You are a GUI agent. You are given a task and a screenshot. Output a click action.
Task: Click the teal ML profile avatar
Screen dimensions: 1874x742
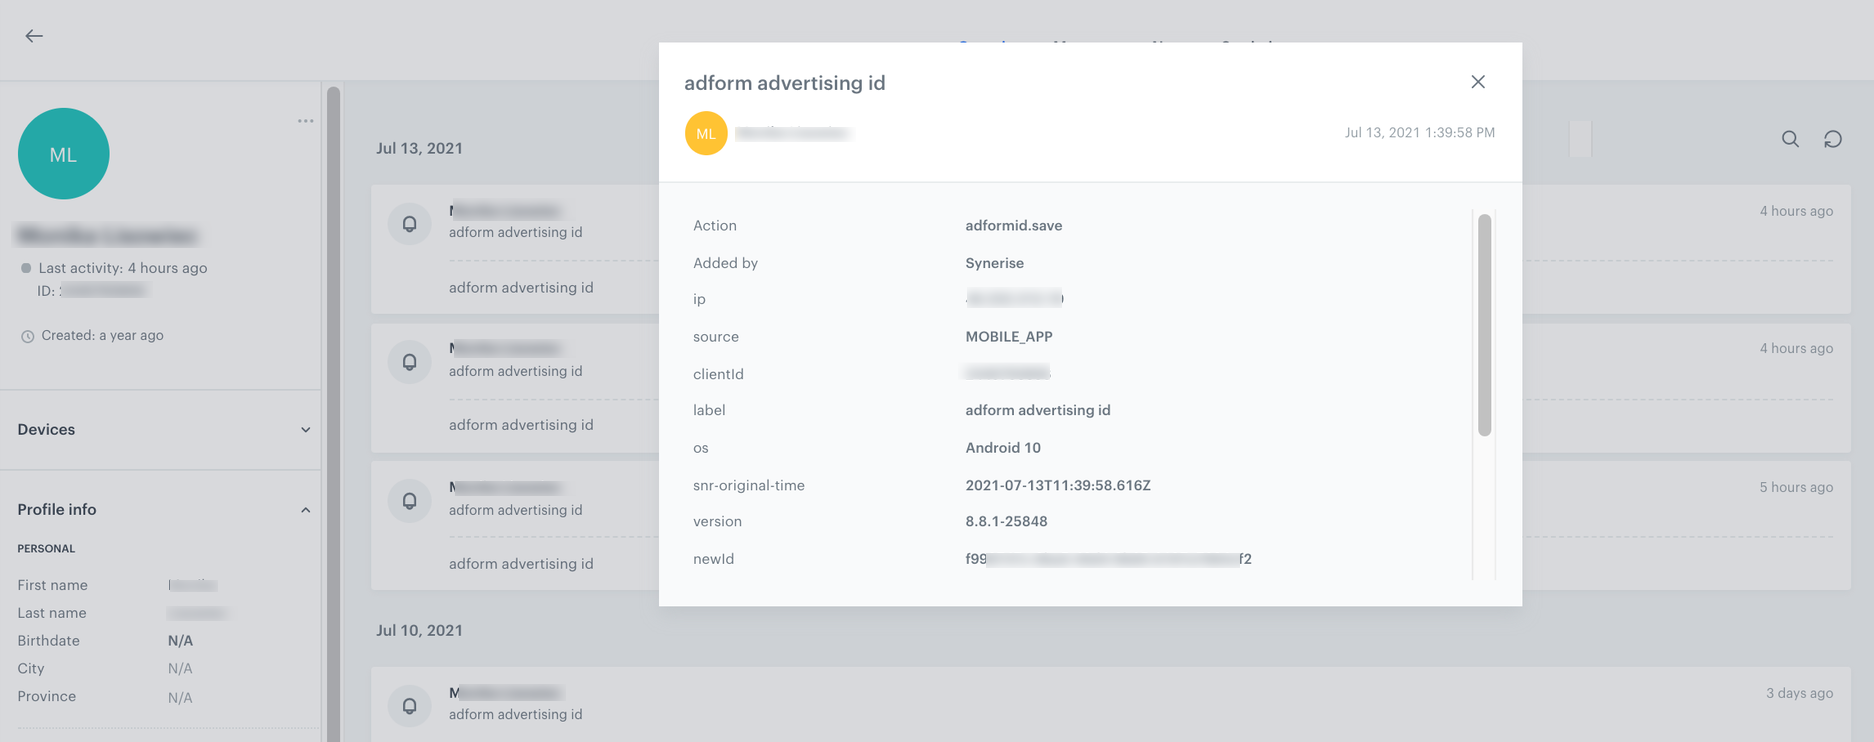(x=64, y=154)
